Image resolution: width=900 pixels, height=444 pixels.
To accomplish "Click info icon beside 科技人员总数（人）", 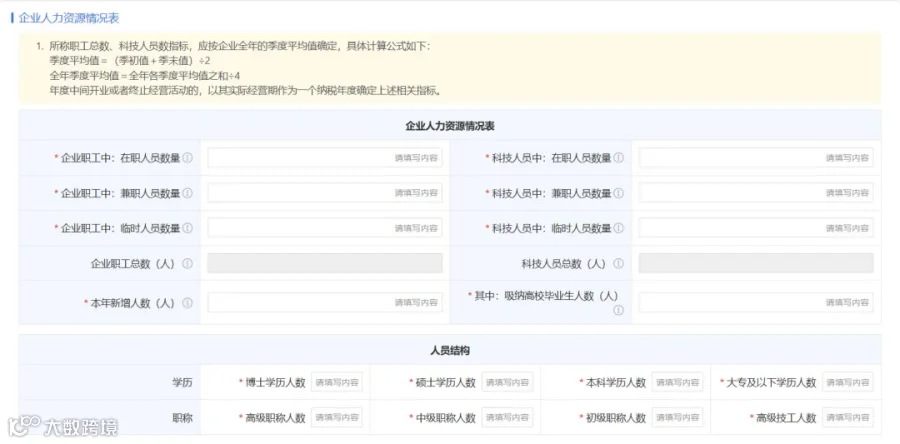I will point(618,264).
